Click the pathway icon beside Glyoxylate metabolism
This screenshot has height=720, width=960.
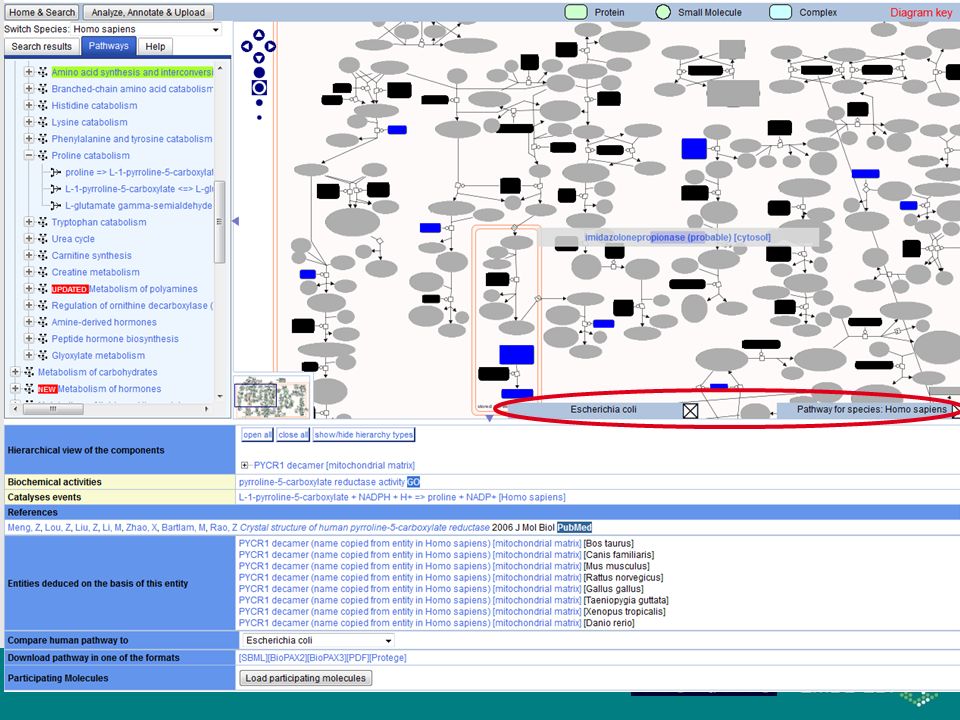tap(43, 355)
